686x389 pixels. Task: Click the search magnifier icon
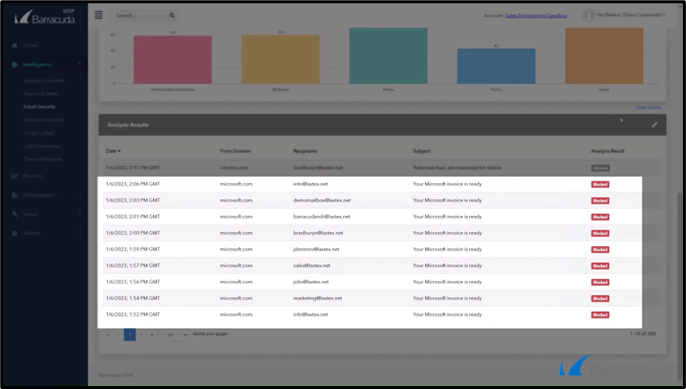point(172,15)
